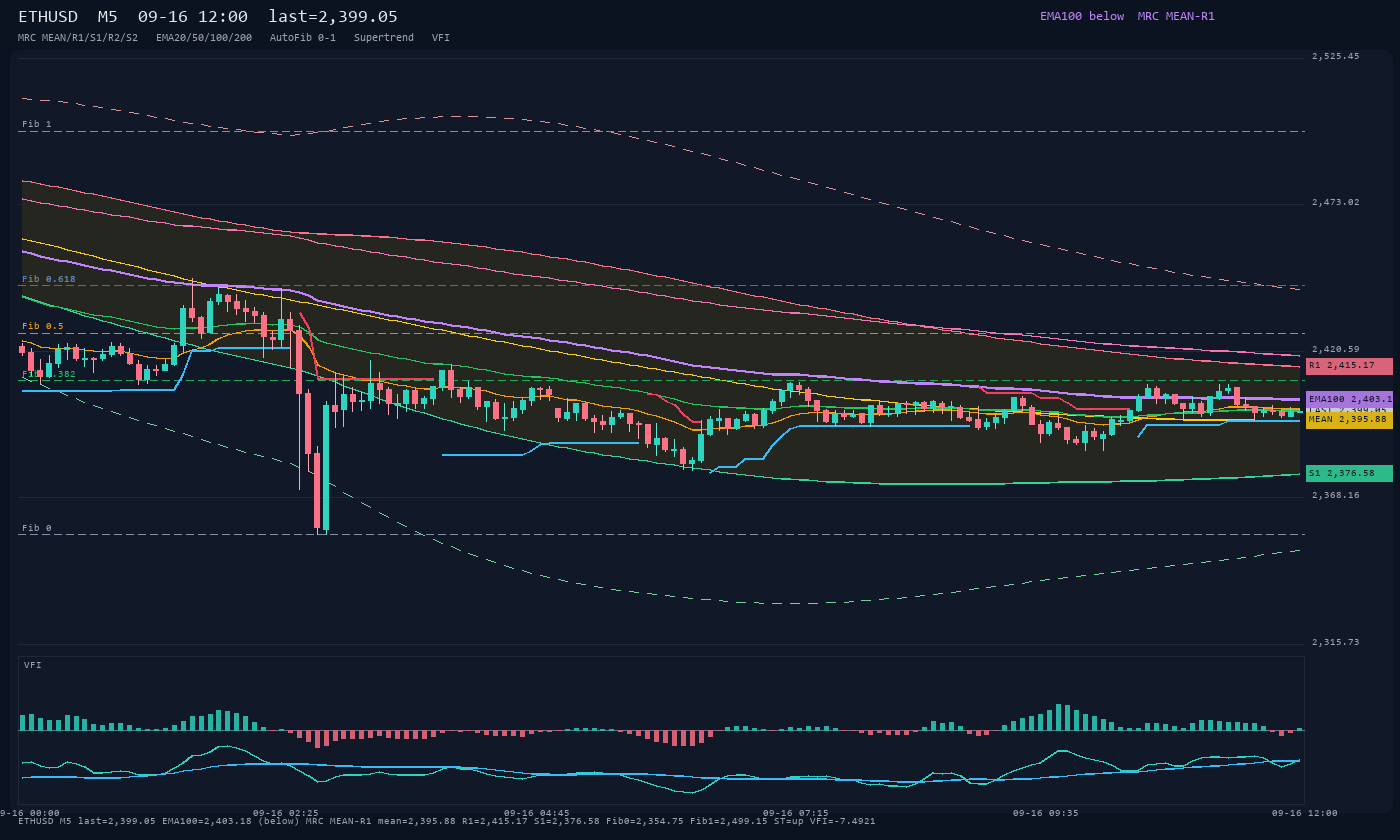Viewport: 1400px width, 840px height.
Task: Click the Fib 0.382 level label
Action: (x=49, y=374)
